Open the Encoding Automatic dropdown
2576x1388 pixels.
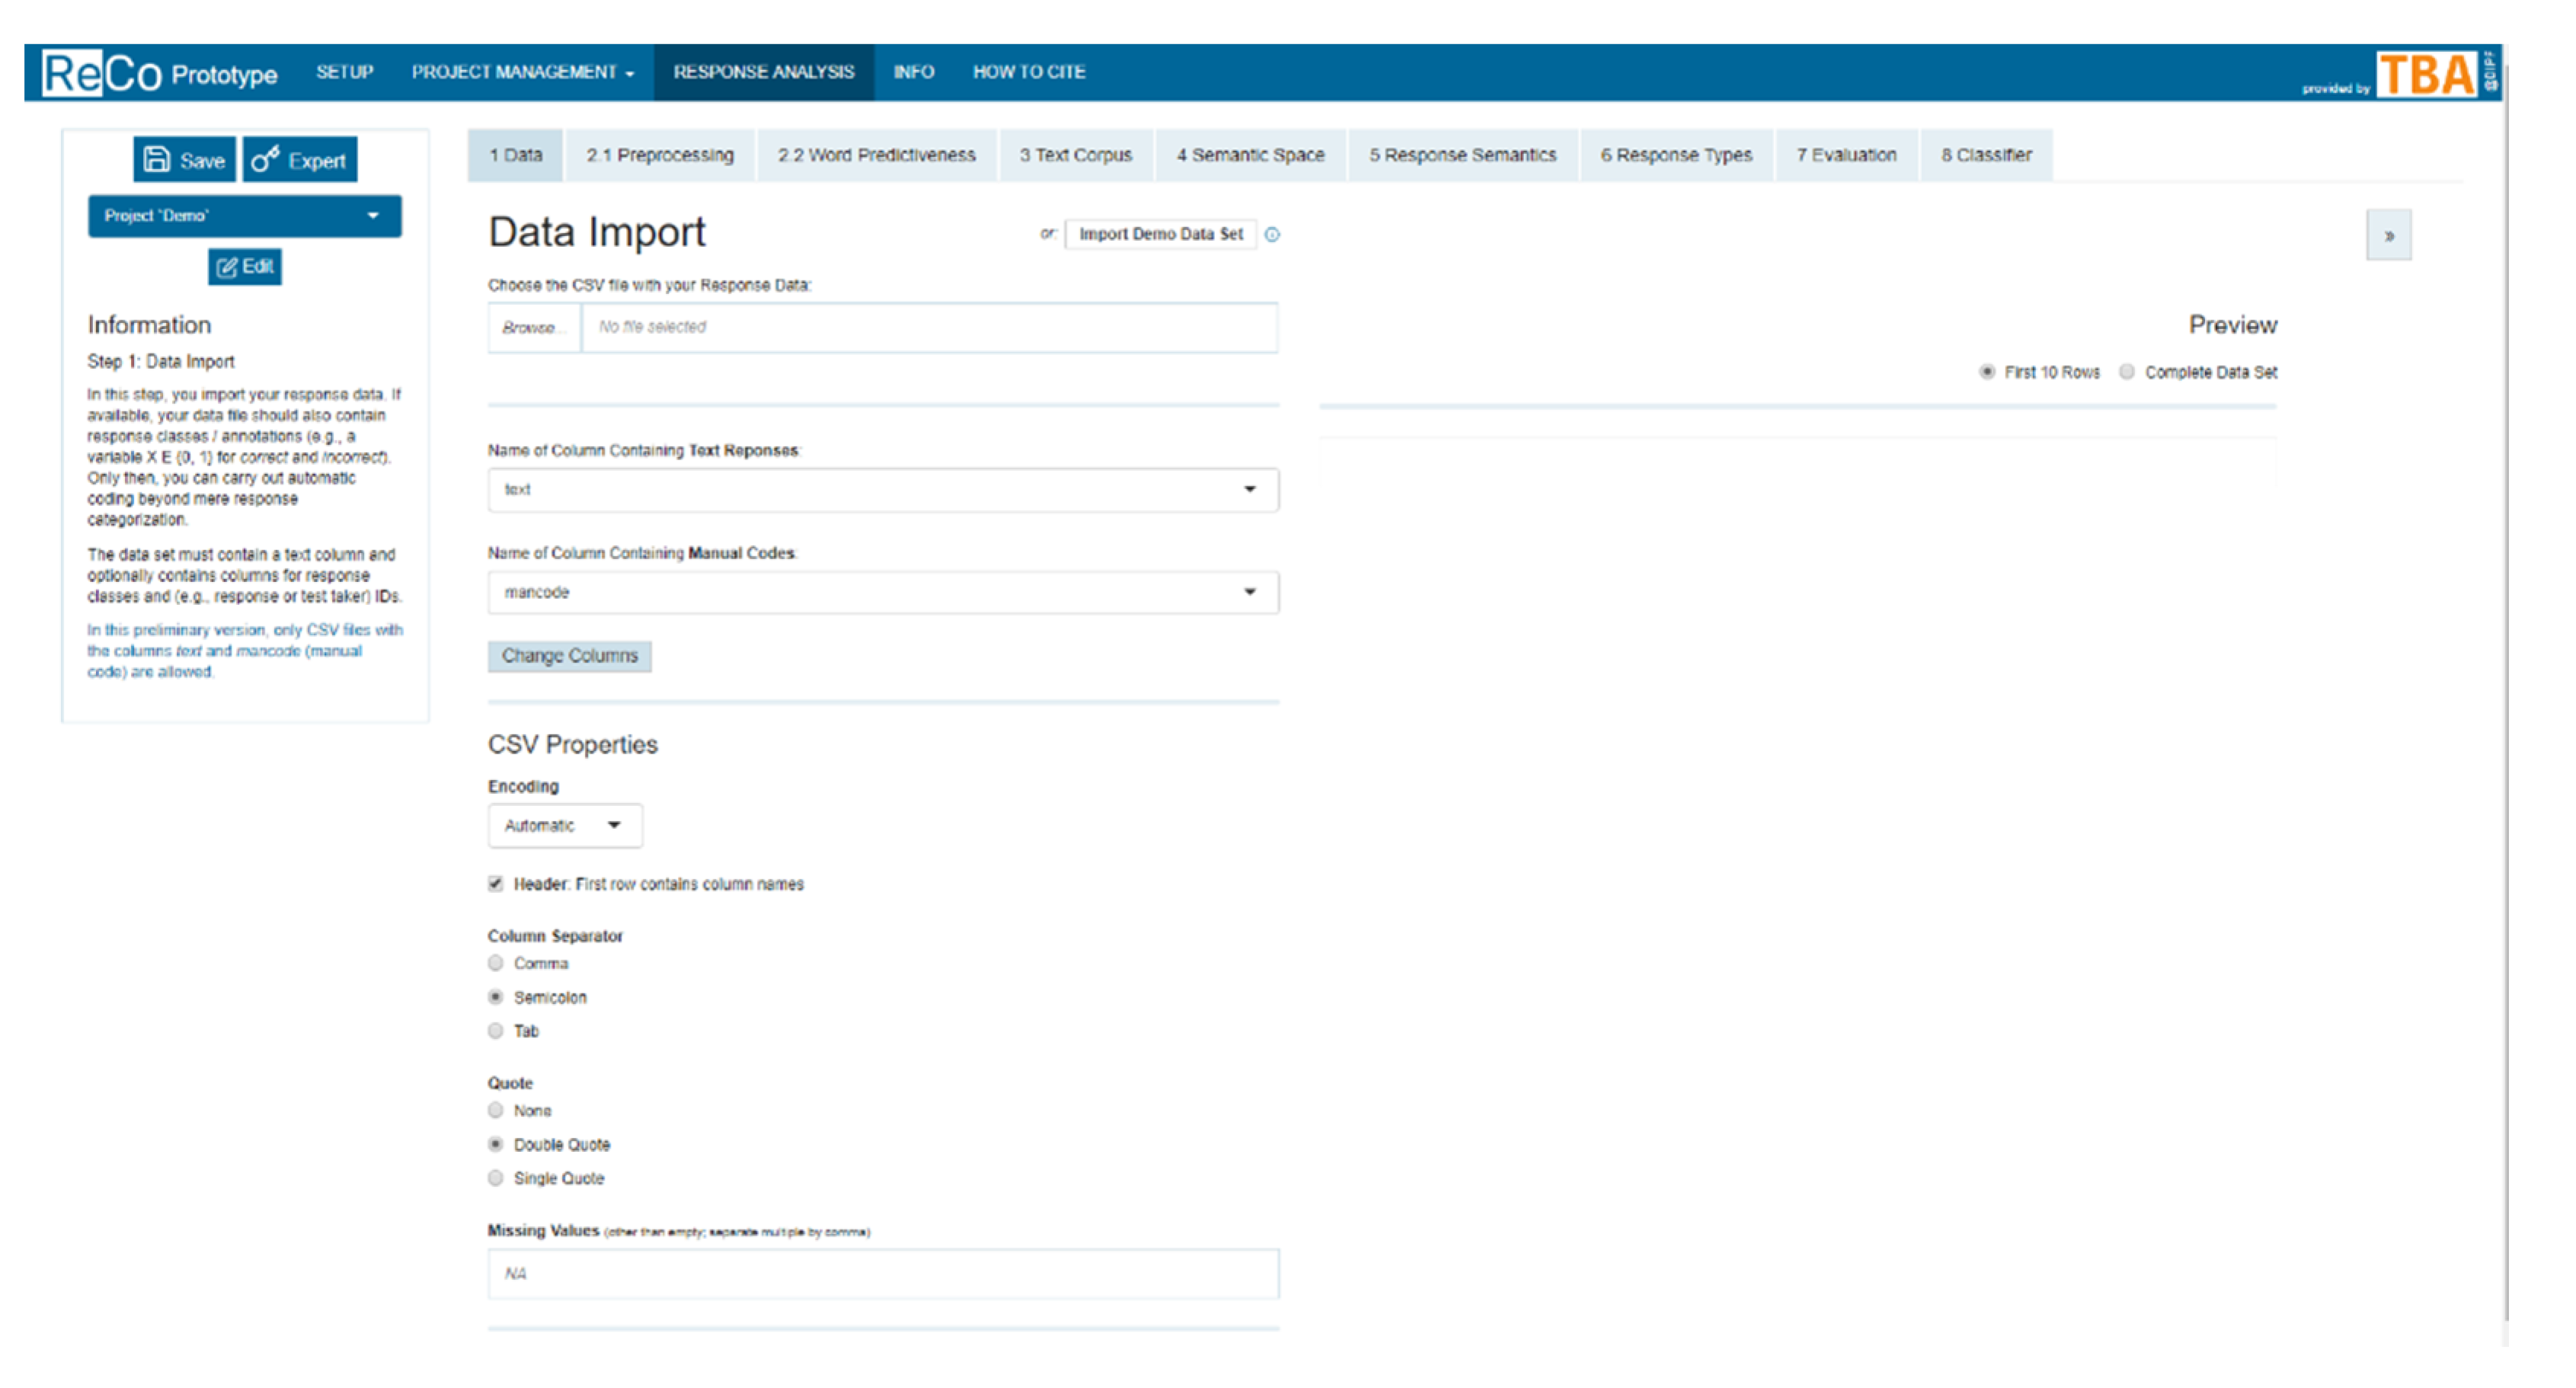click(x=564, y=826)
